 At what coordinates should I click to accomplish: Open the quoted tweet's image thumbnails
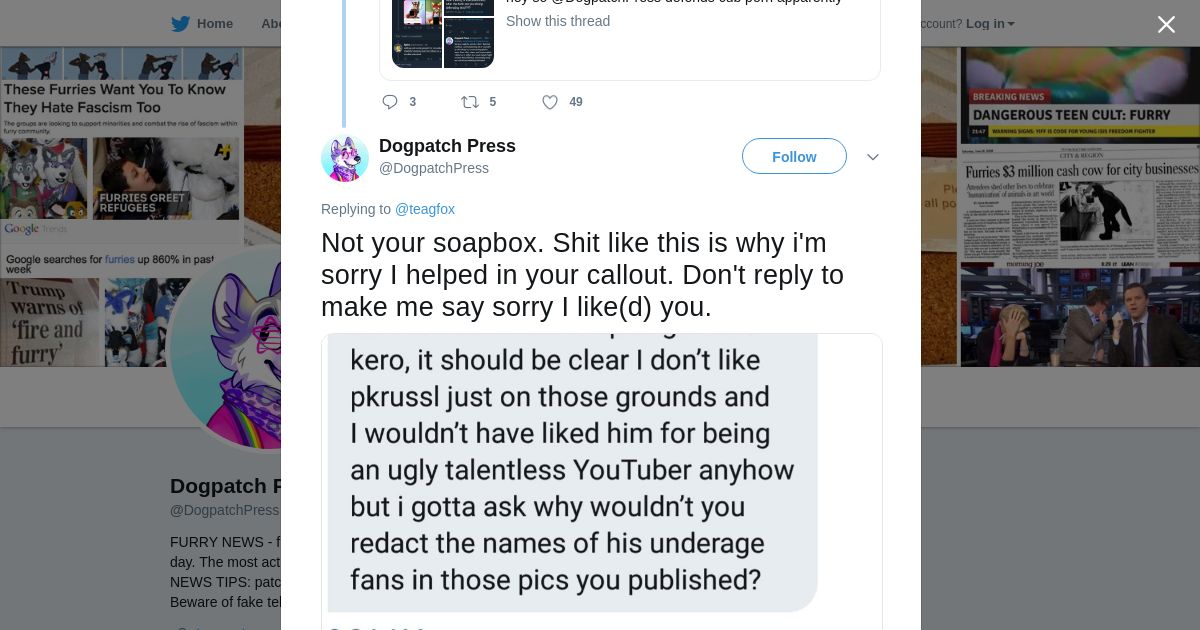coord(443,34)
